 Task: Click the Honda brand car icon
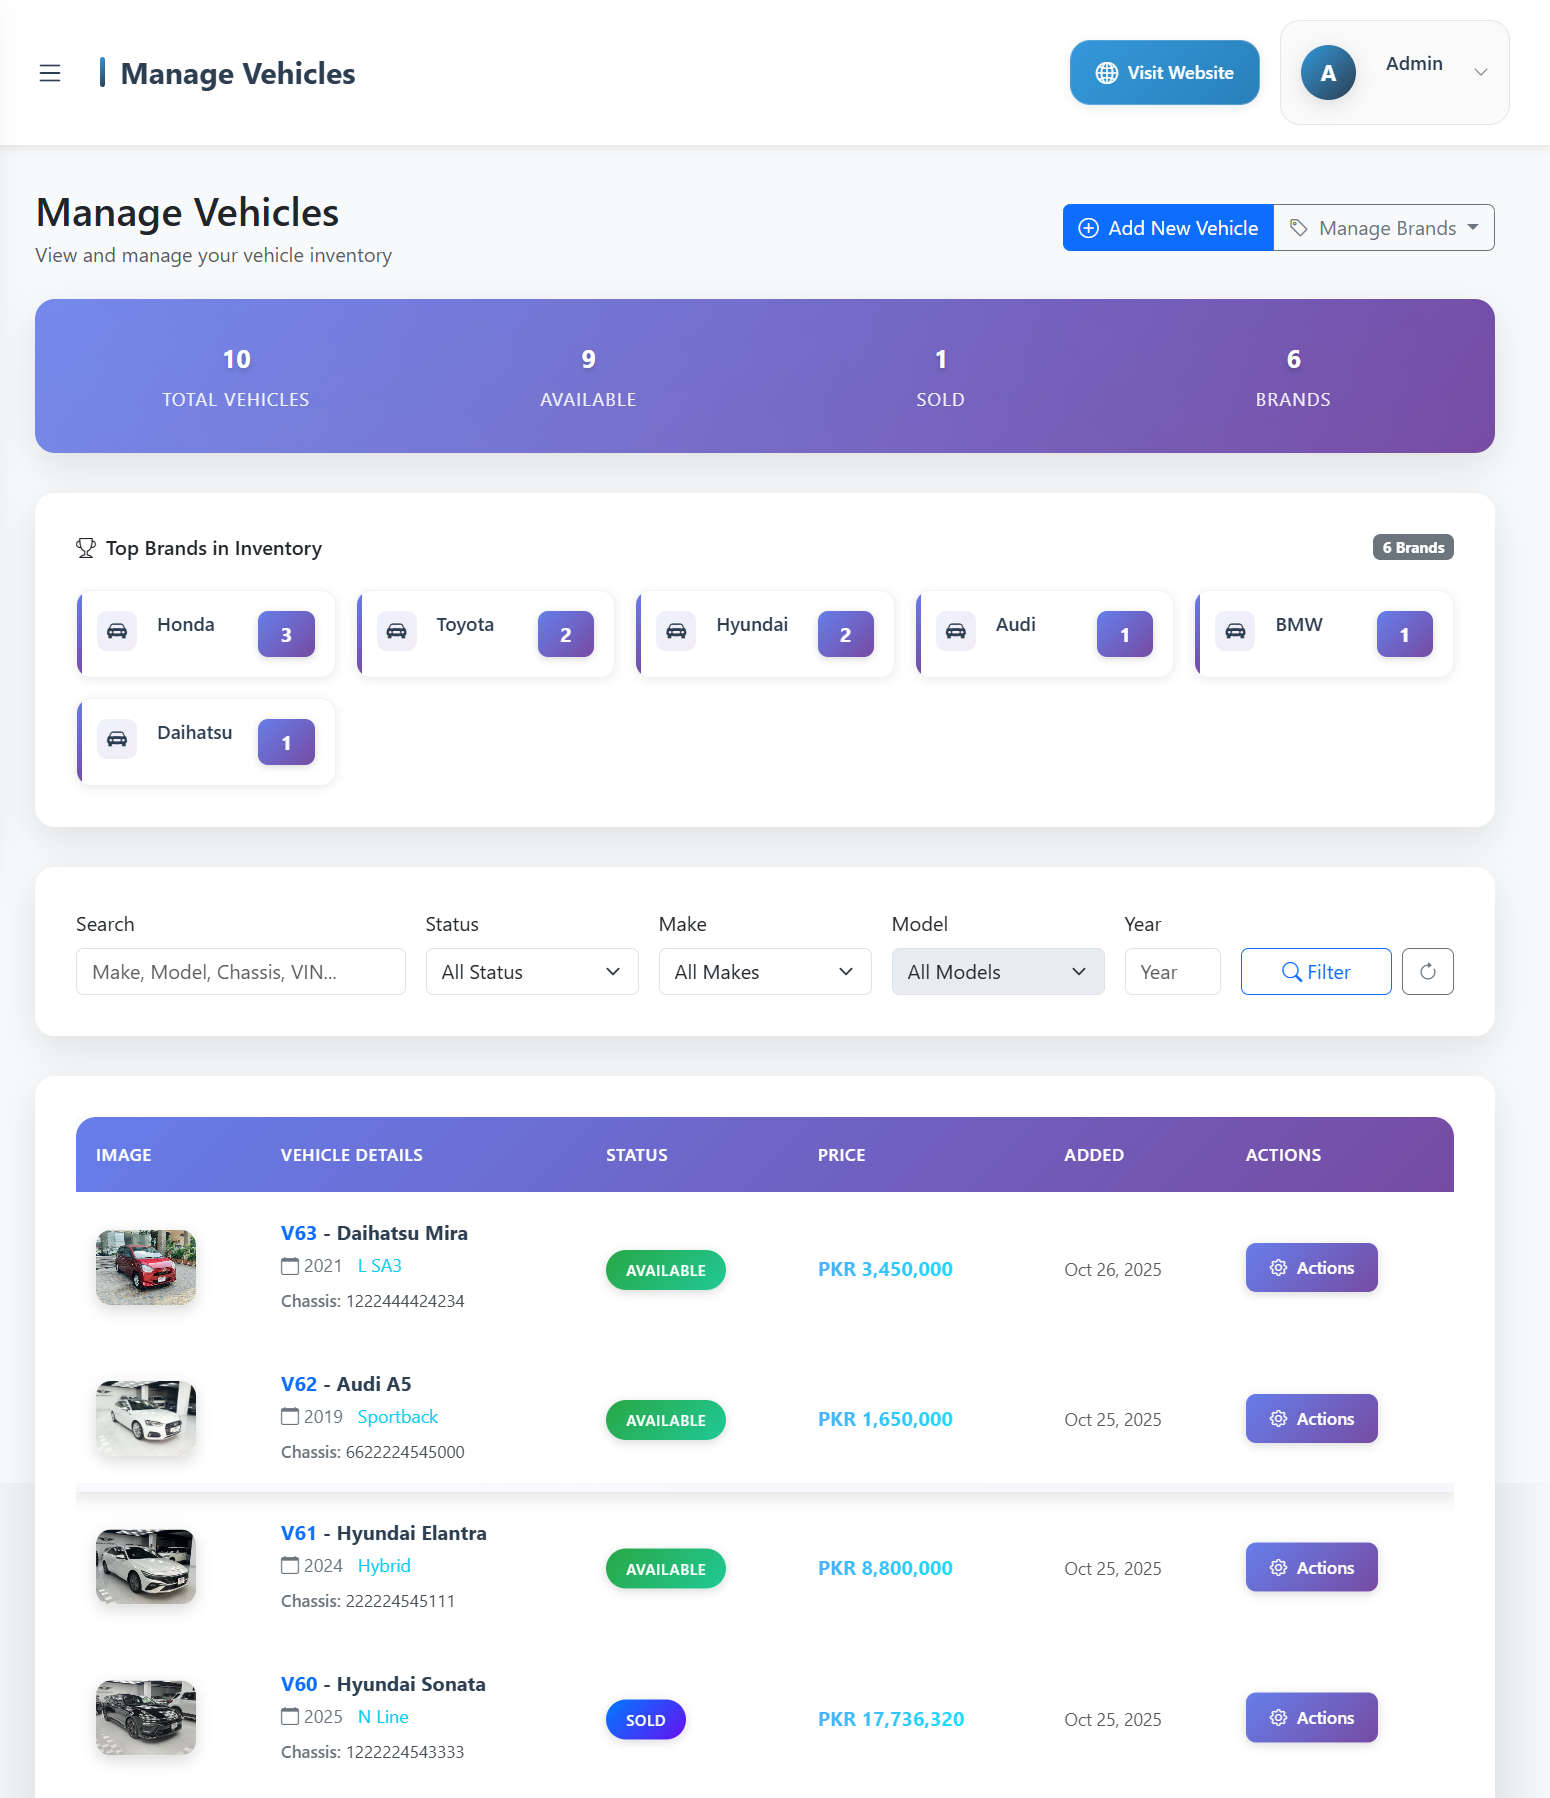click(x=117, y=631)
